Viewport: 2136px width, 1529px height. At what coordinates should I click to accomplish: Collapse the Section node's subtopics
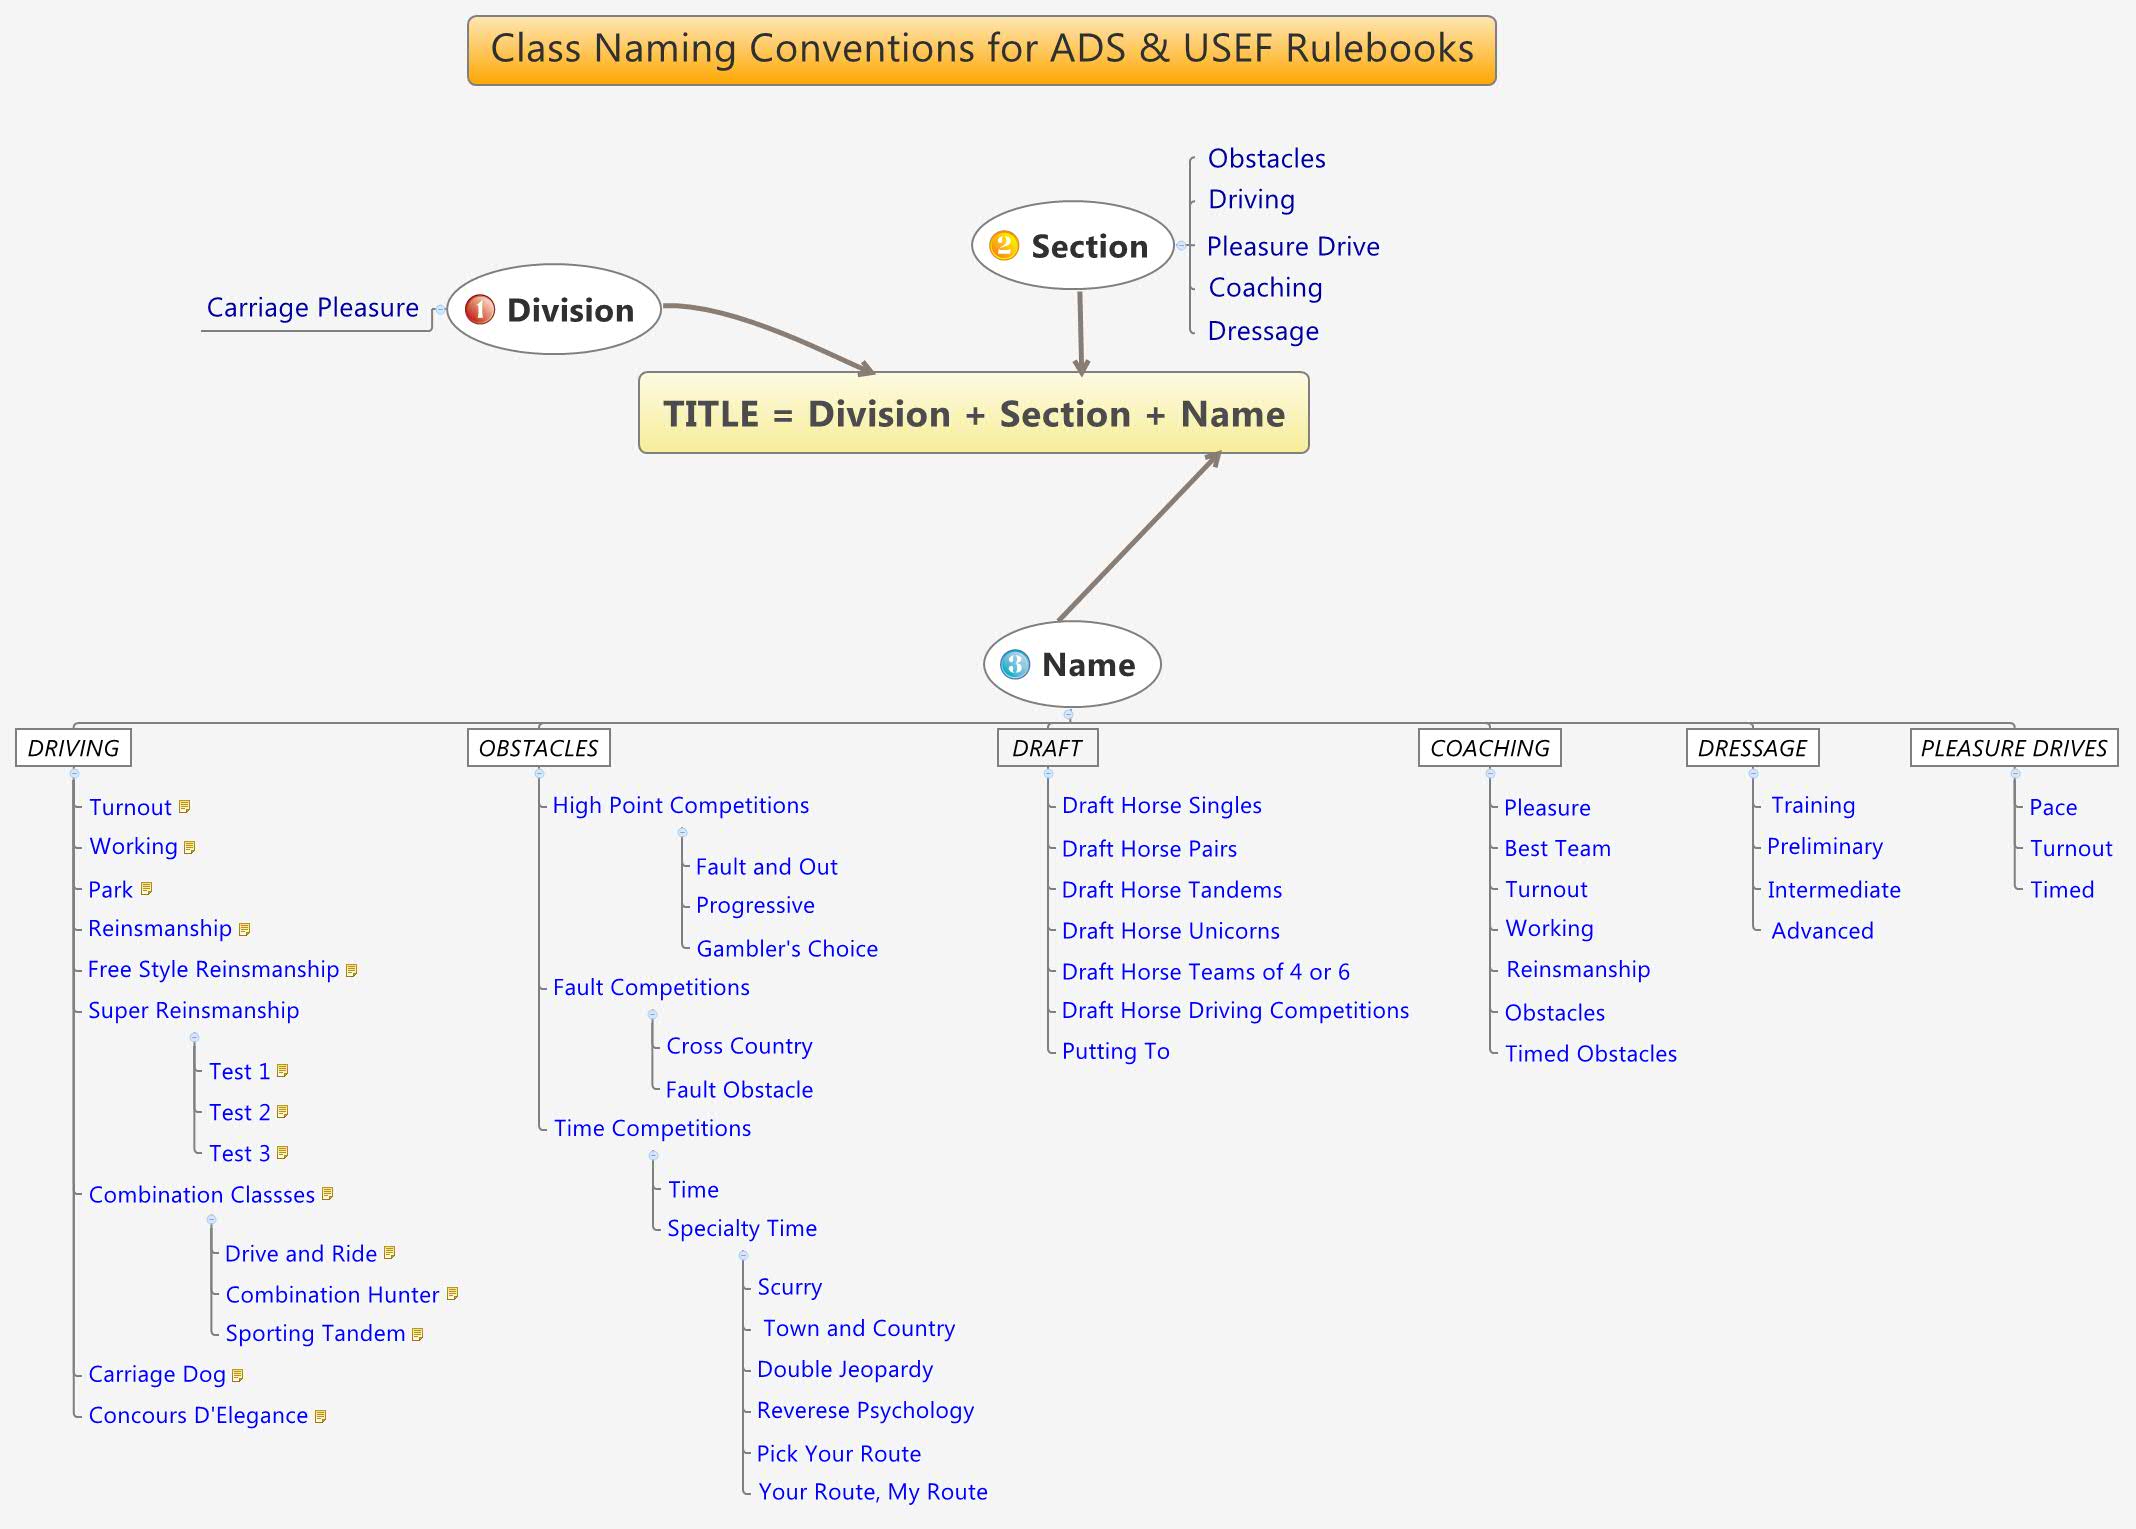click(1181, 246)
